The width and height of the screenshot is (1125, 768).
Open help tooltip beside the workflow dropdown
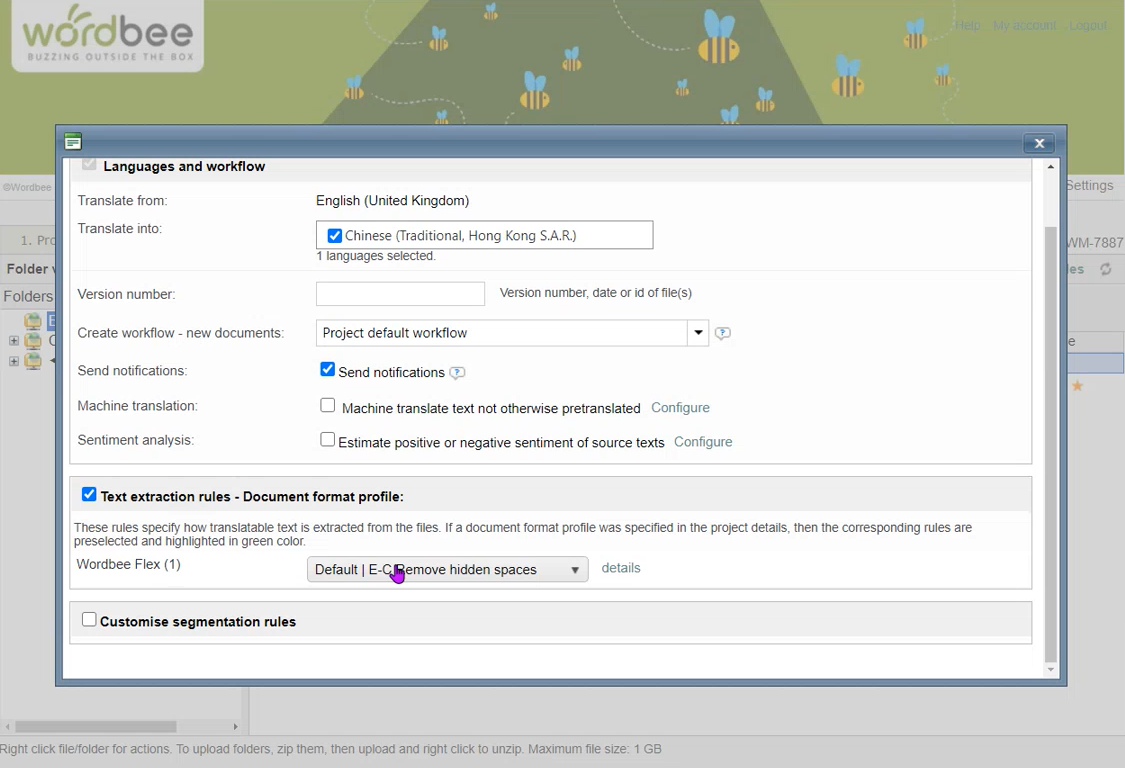coord(722,333)
